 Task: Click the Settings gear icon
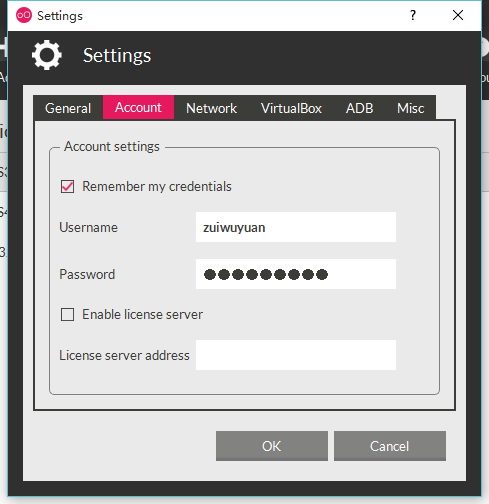(x=47, y=55)
